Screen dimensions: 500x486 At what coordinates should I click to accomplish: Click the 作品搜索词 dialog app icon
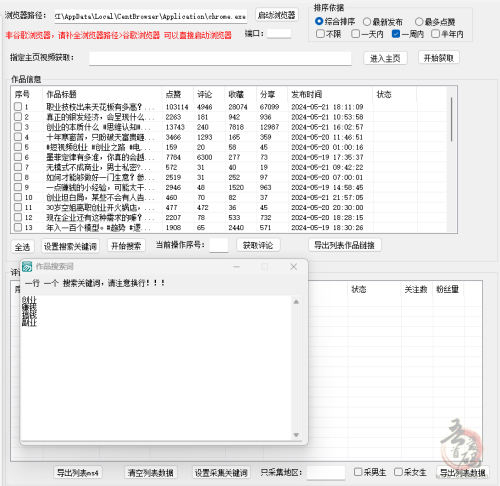pos(27,266)
